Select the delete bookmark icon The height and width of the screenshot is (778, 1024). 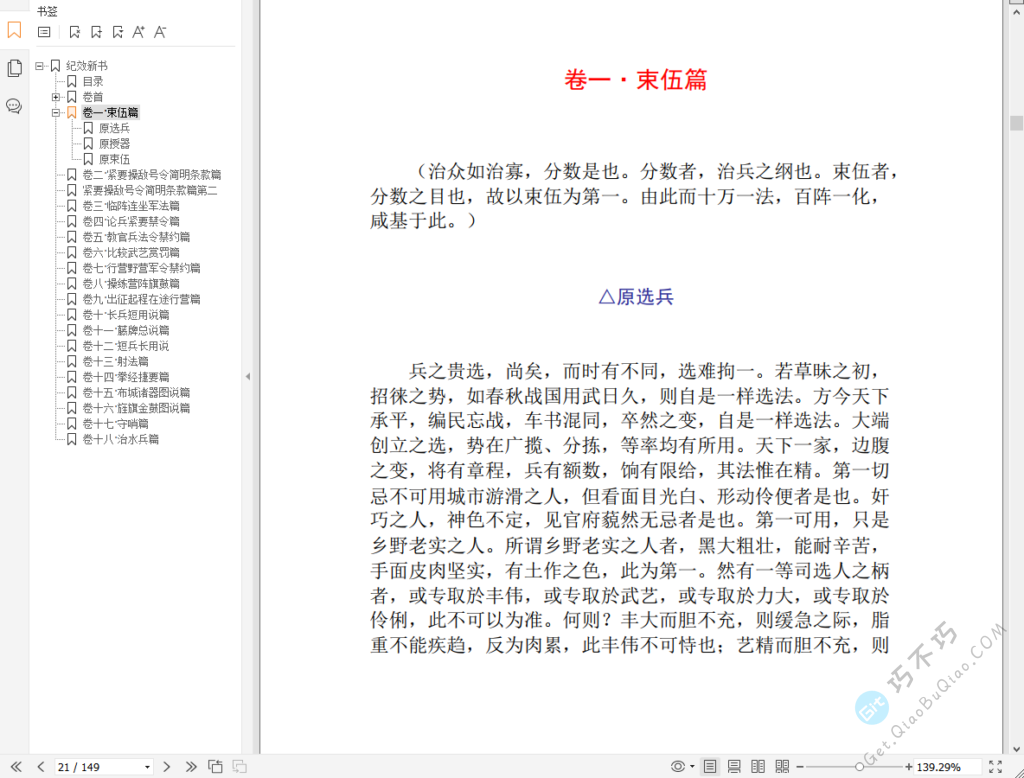pyautogui.click(x=75, y=32)
